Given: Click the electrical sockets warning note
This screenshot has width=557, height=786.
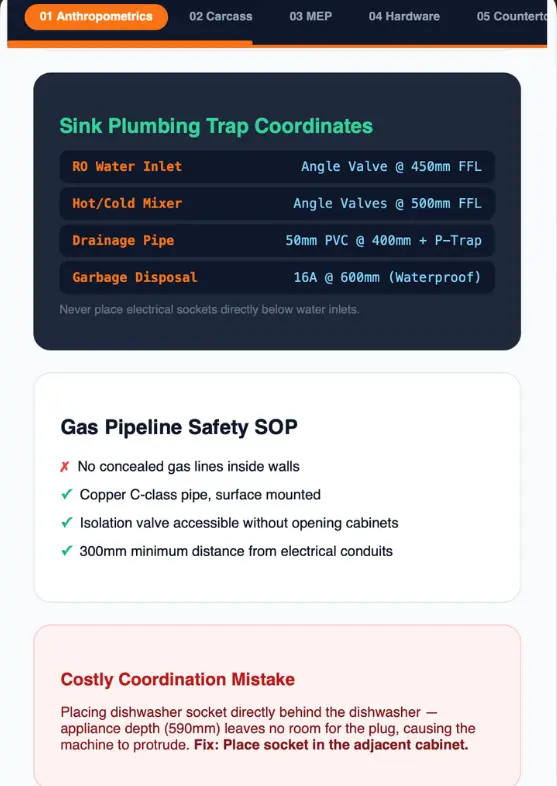Looking at the screenshot, I should (x=210, y=310).
